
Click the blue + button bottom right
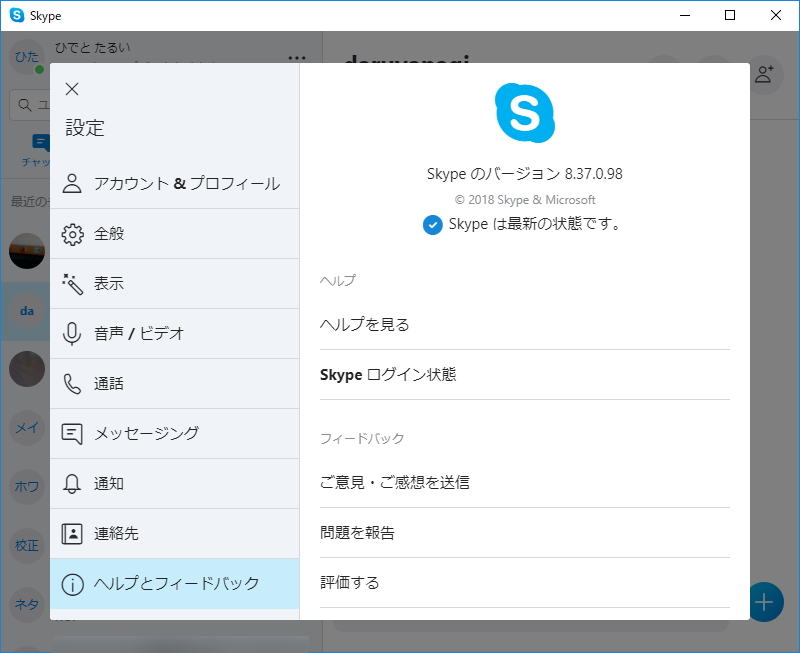pyautogui.click(x=764, y=602)
